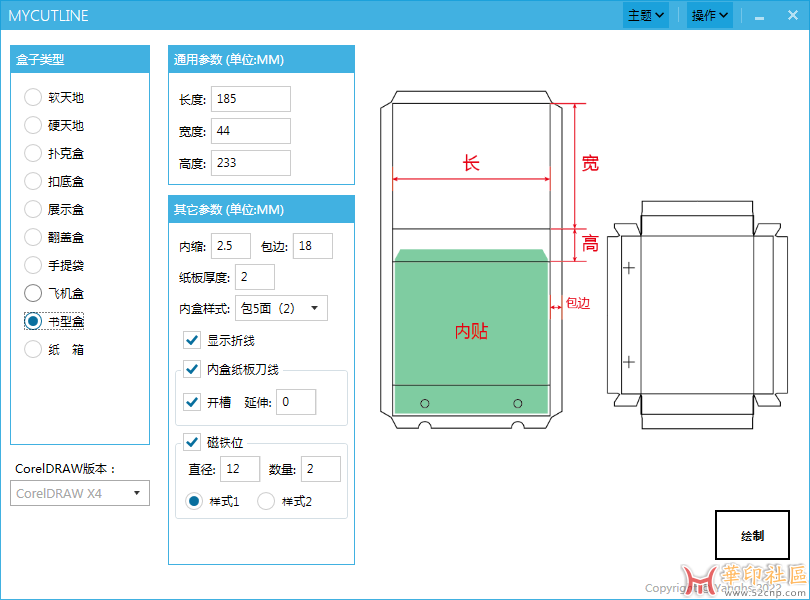The height and width of the screenshot is (600, 810).
Task: Click the left magnet circle in preview
Action: (425, 403)
